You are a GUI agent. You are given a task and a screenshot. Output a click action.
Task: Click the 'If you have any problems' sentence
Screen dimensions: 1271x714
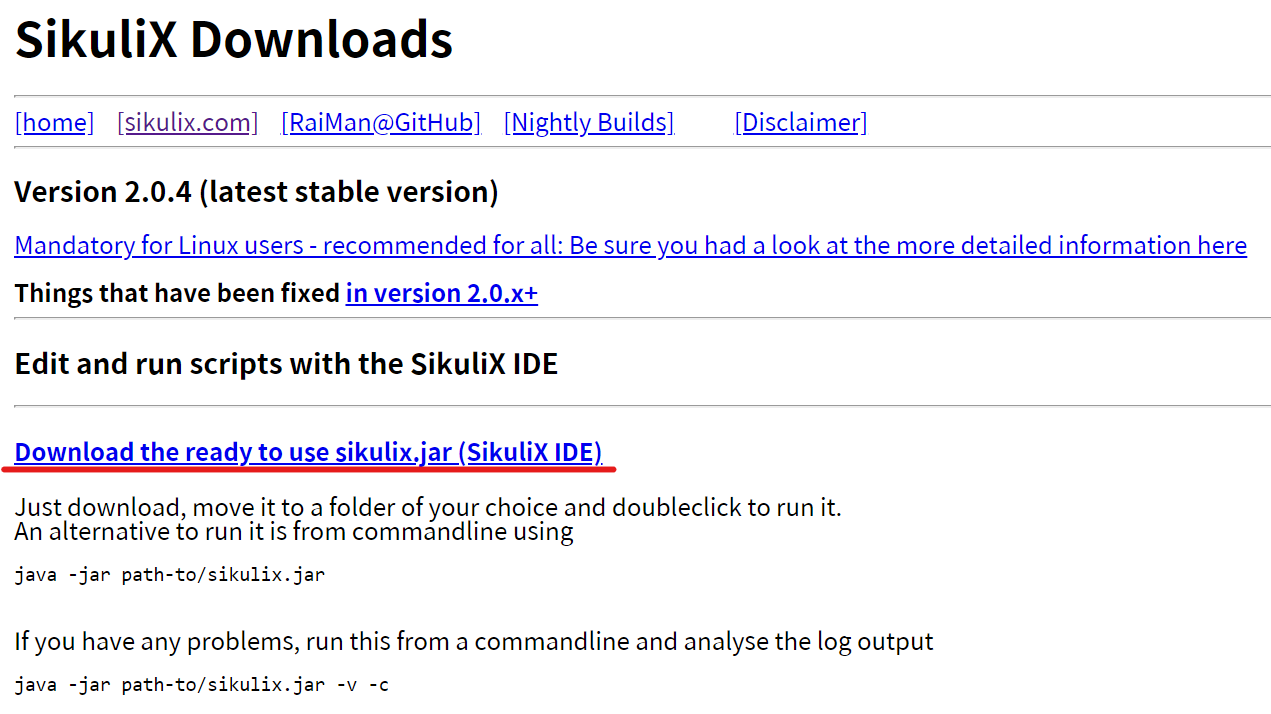coord(474,641)
